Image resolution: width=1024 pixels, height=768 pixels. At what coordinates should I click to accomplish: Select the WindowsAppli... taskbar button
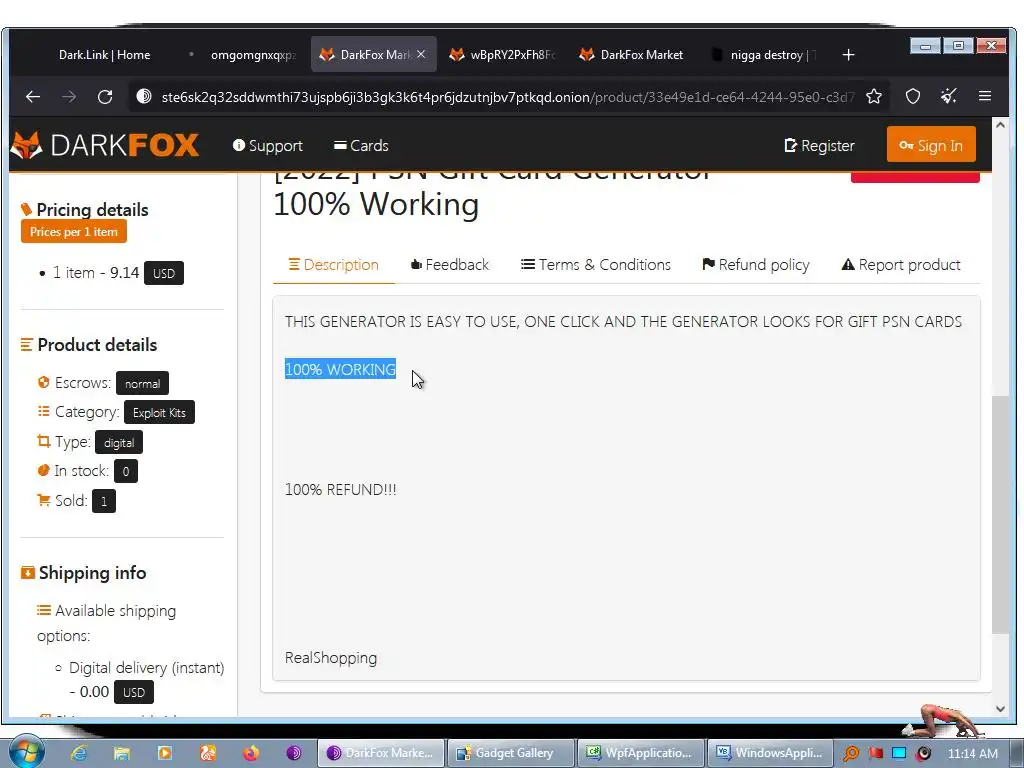click(770, 753)
